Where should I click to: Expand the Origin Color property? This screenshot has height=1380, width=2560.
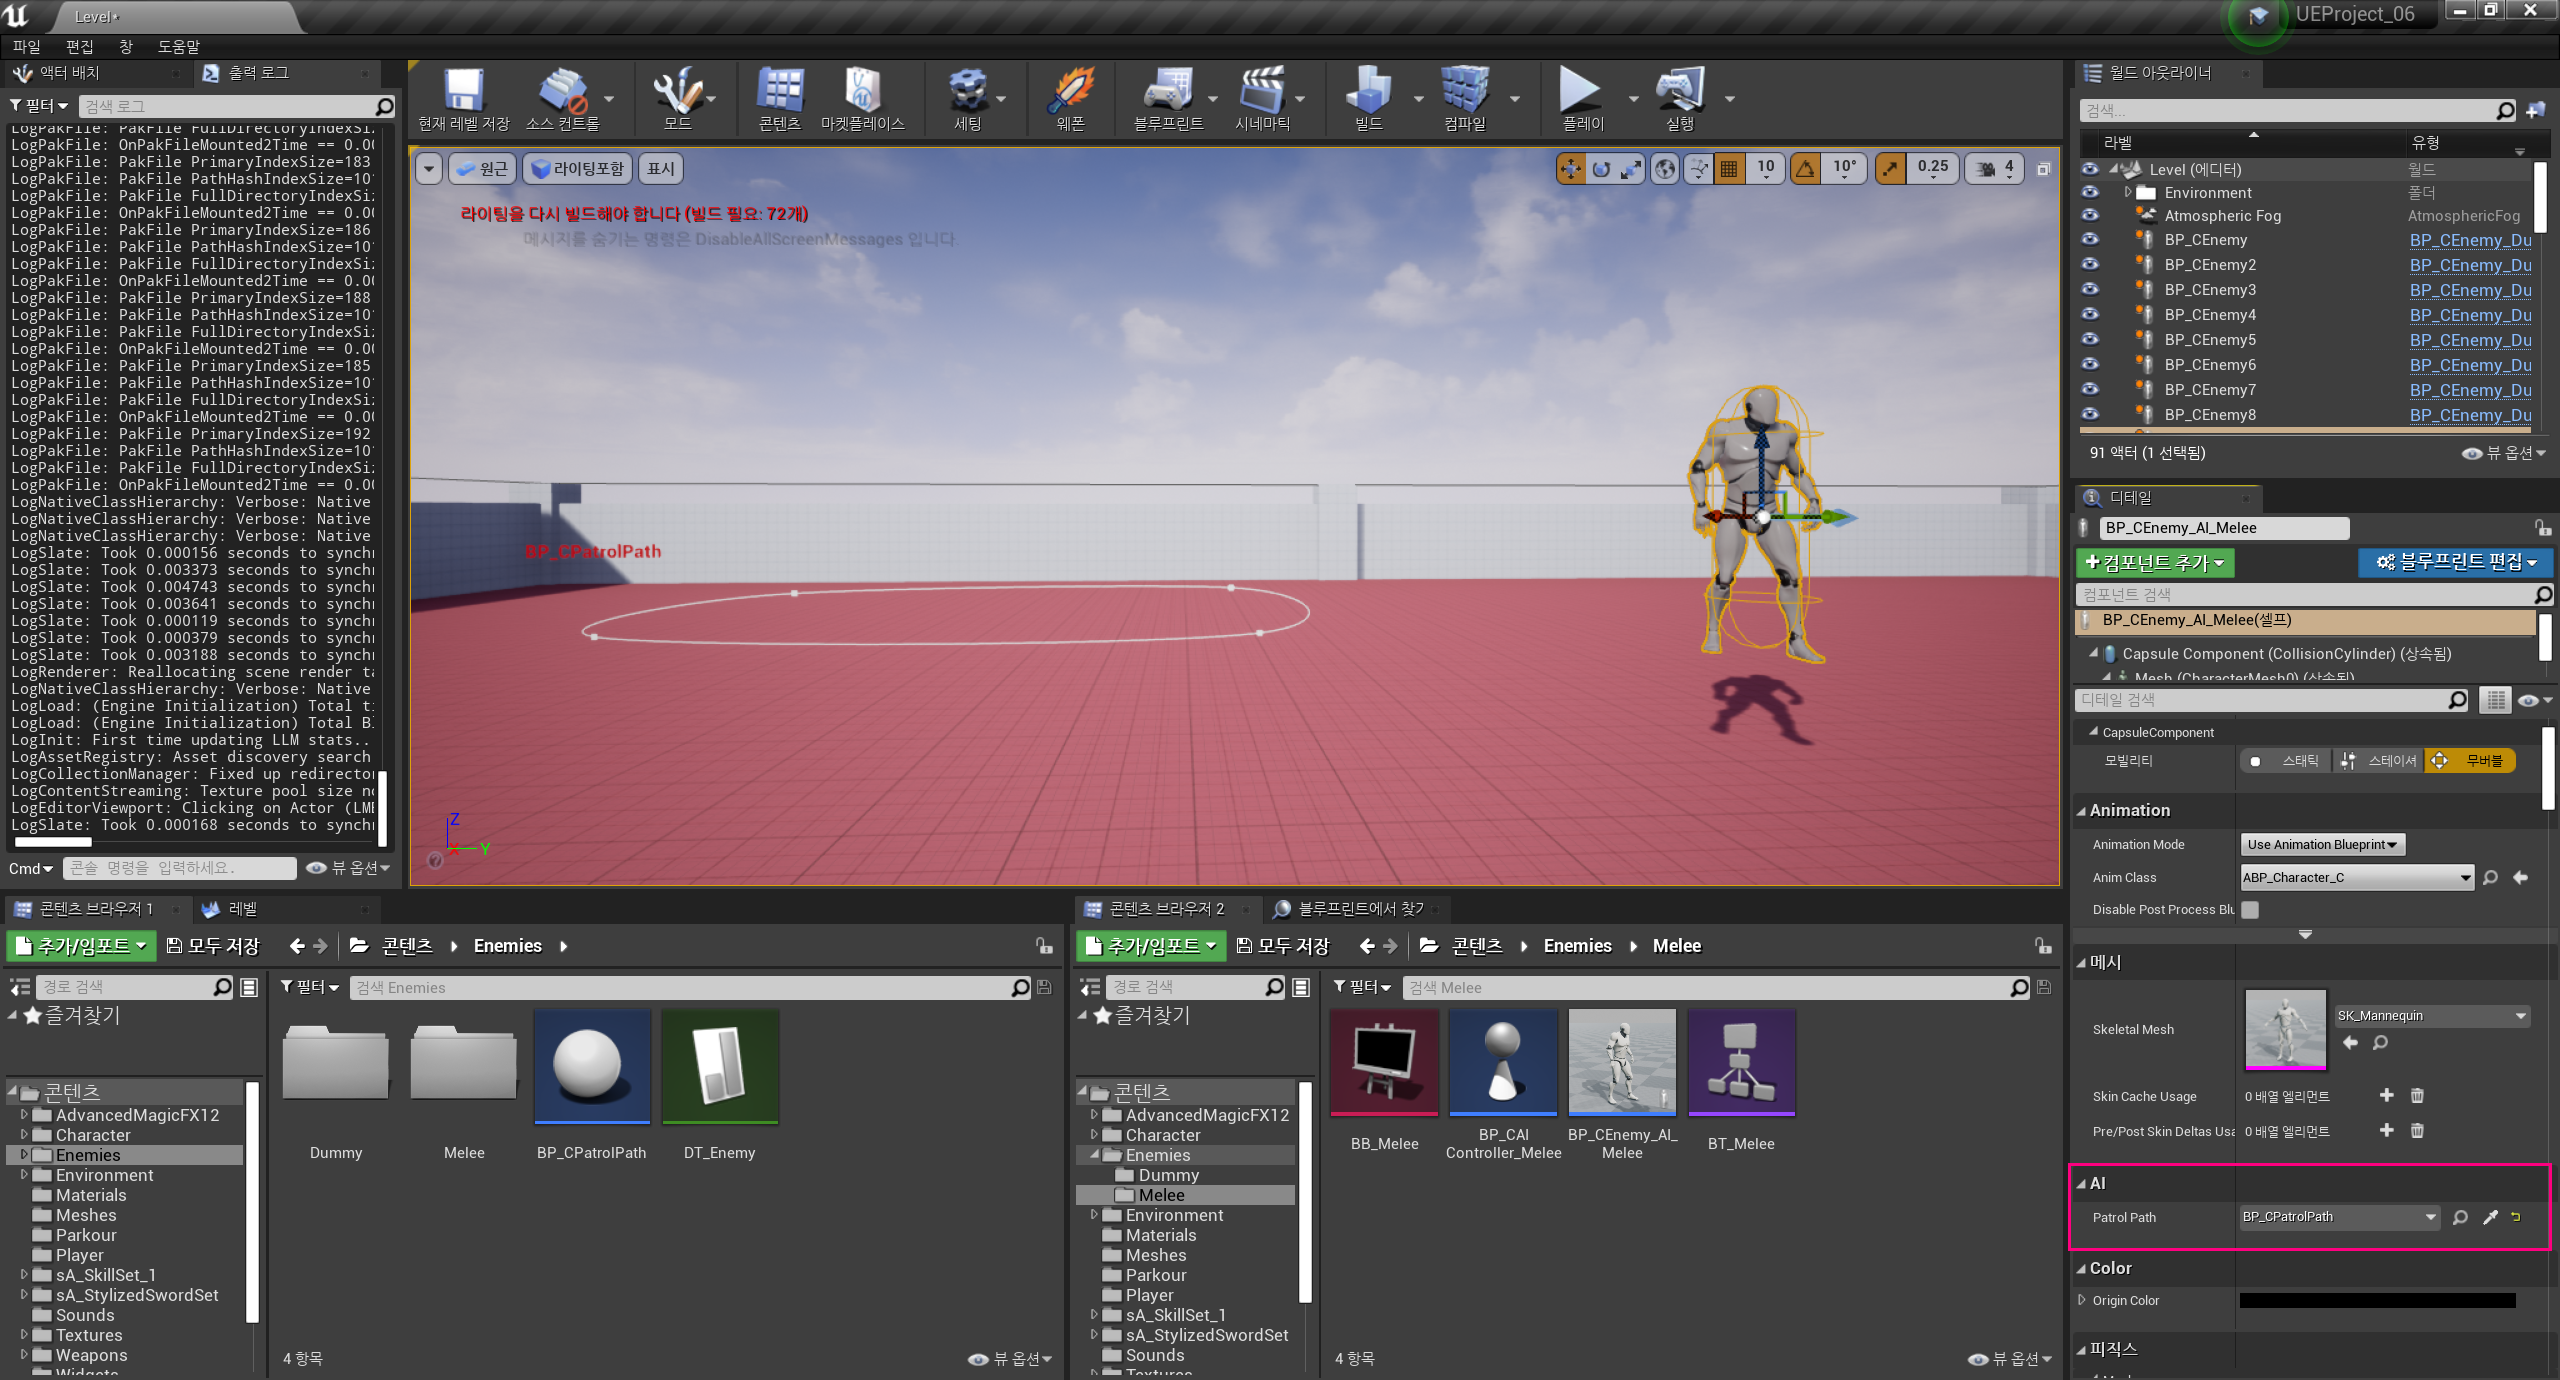(x=2082, y=1300)
